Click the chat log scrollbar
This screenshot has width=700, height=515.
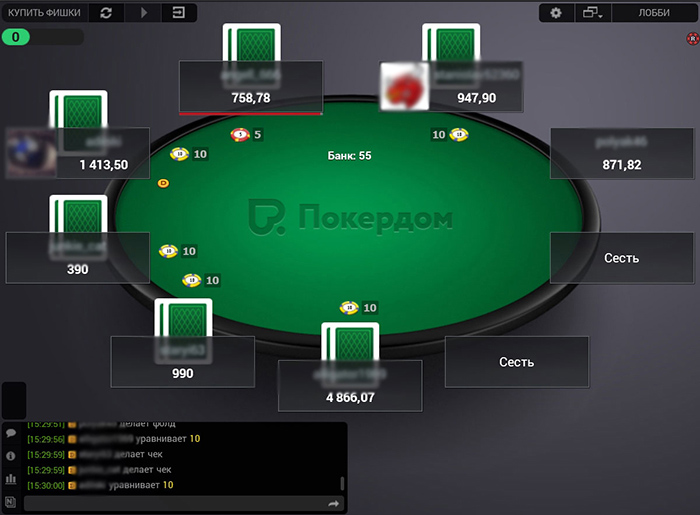pyautogui.click(x=342, y=483)
